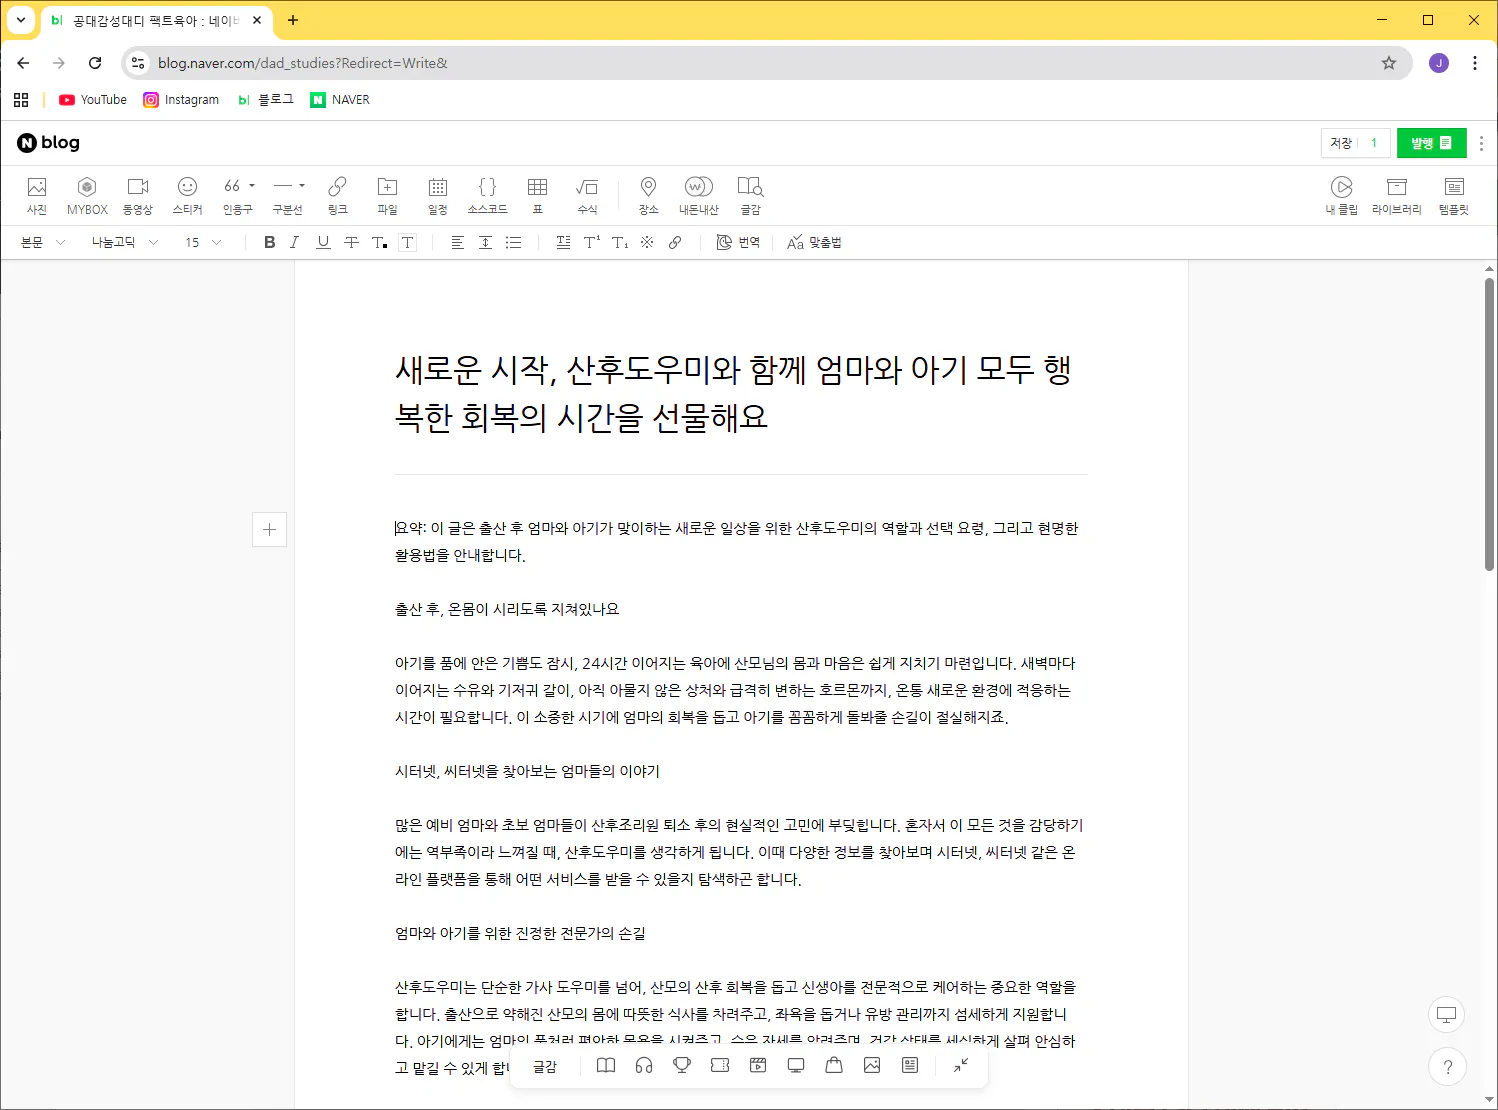Insert a 표 (table) into the post
This screenshot has width=1498, height=1110.
click(x=537, y=195)
